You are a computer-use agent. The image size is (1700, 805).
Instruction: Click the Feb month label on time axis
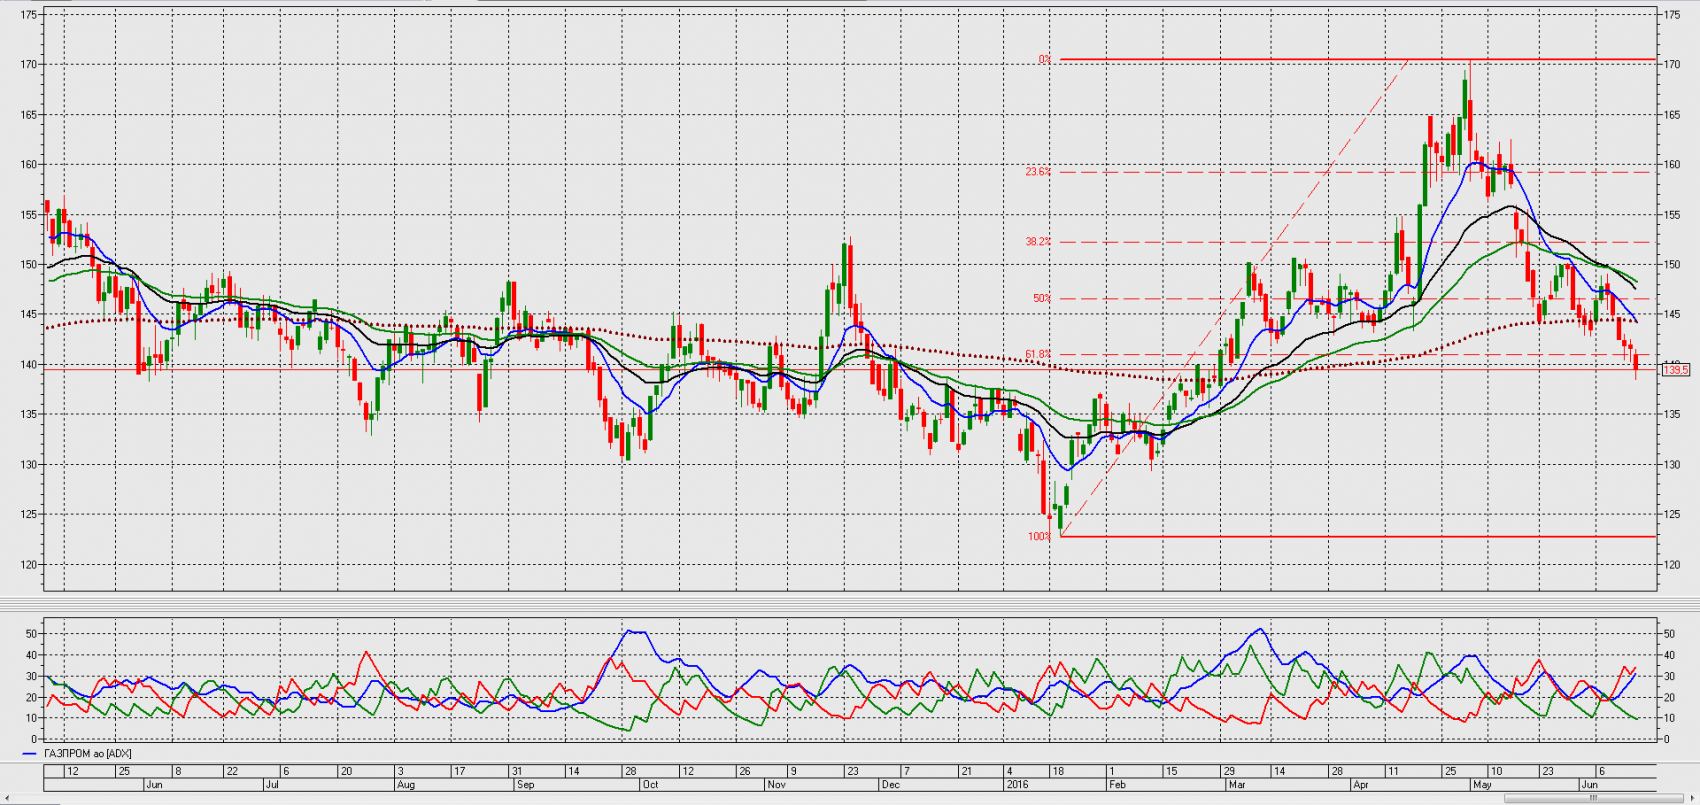(x=1118, y=785)
